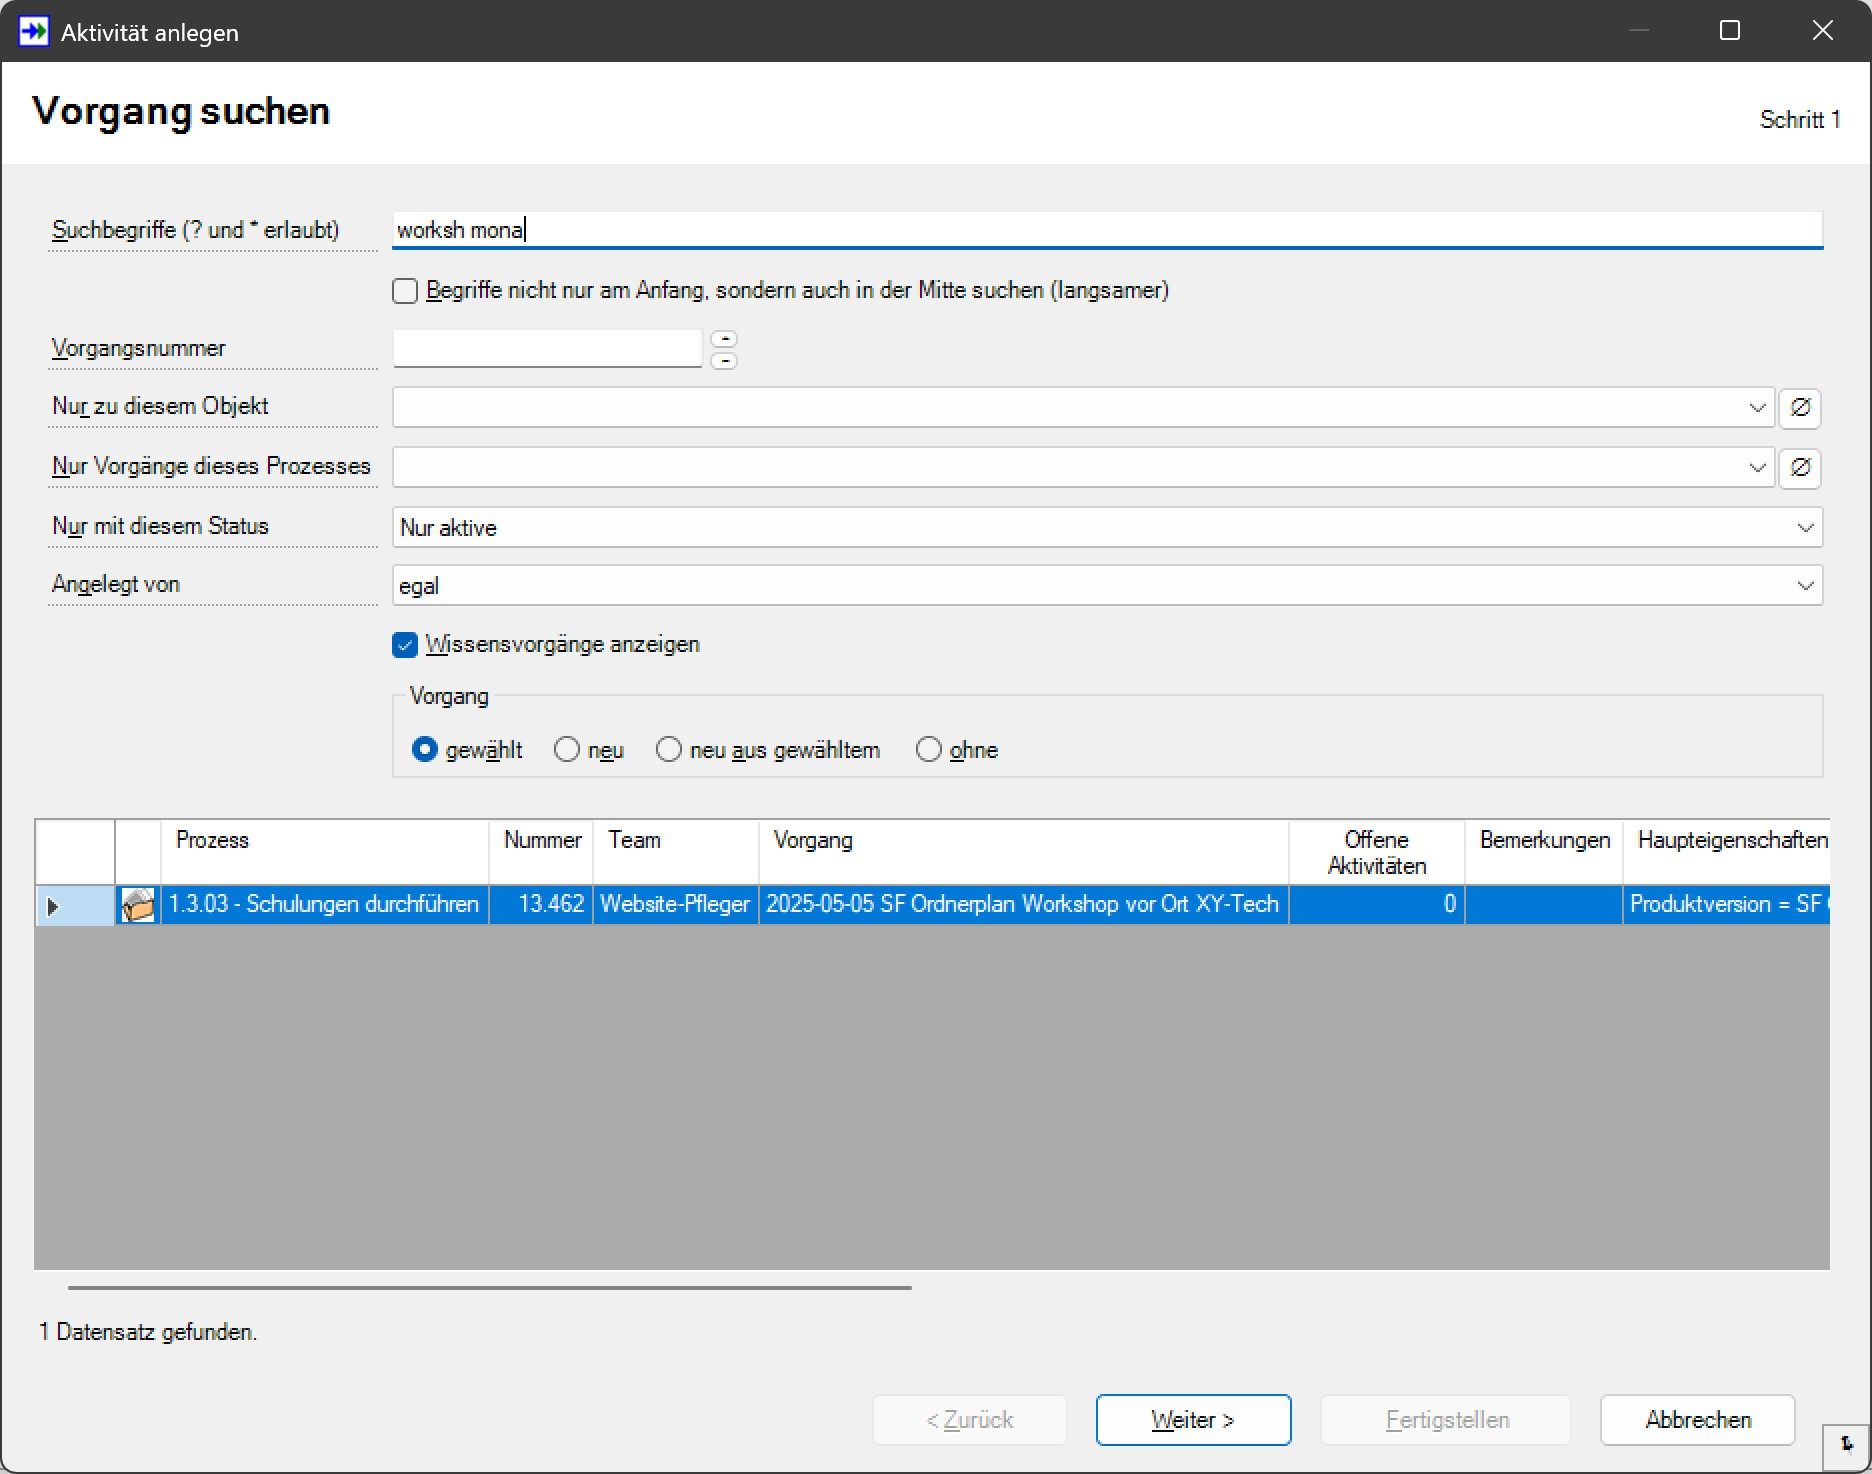The height and width of the screenshot is (1474, 1872).
Task: Click the resize grip icon at bottom right
Action: (1846, 1445)
